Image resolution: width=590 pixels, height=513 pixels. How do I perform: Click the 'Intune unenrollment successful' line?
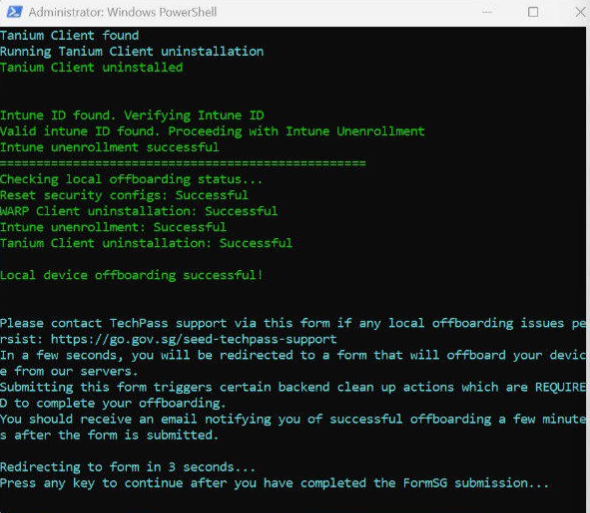pyautogui.click(x=109, y=147)
